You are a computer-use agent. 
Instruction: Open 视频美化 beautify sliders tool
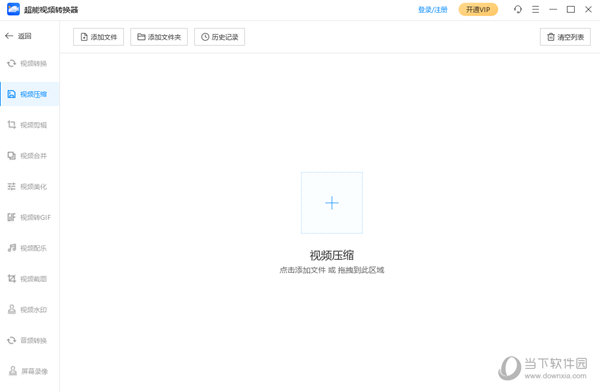click(29, 186)
